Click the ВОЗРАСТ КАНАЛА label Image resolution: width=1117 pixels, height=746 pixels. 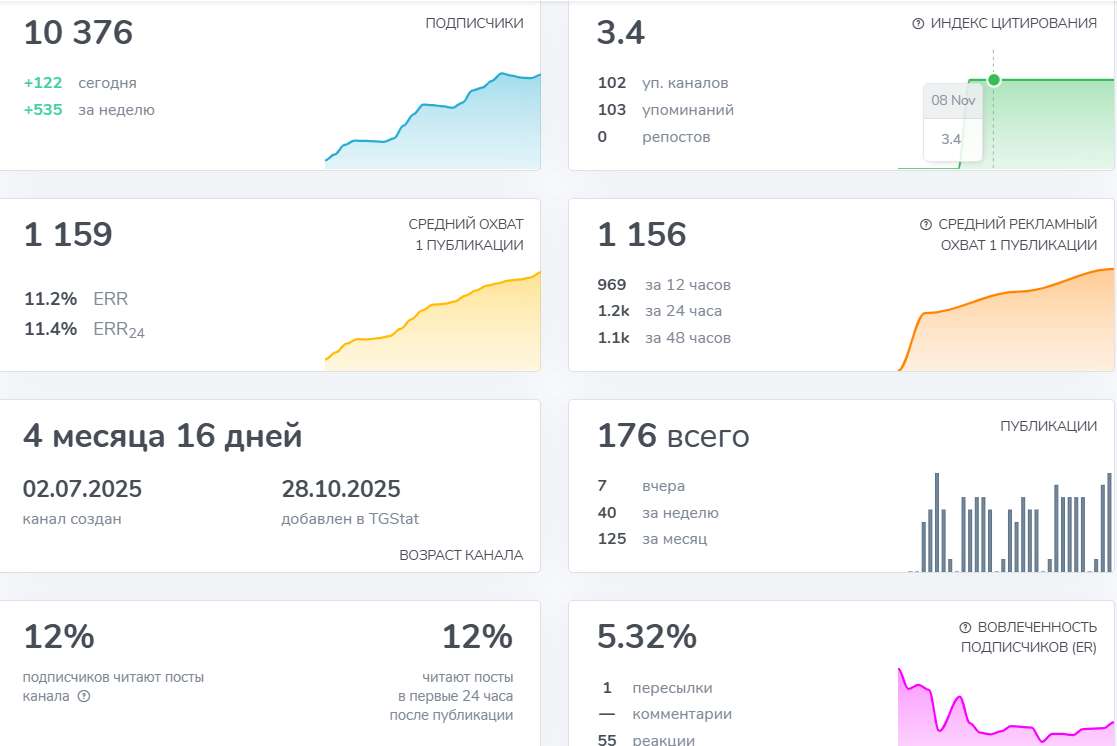tap(461, 555)
